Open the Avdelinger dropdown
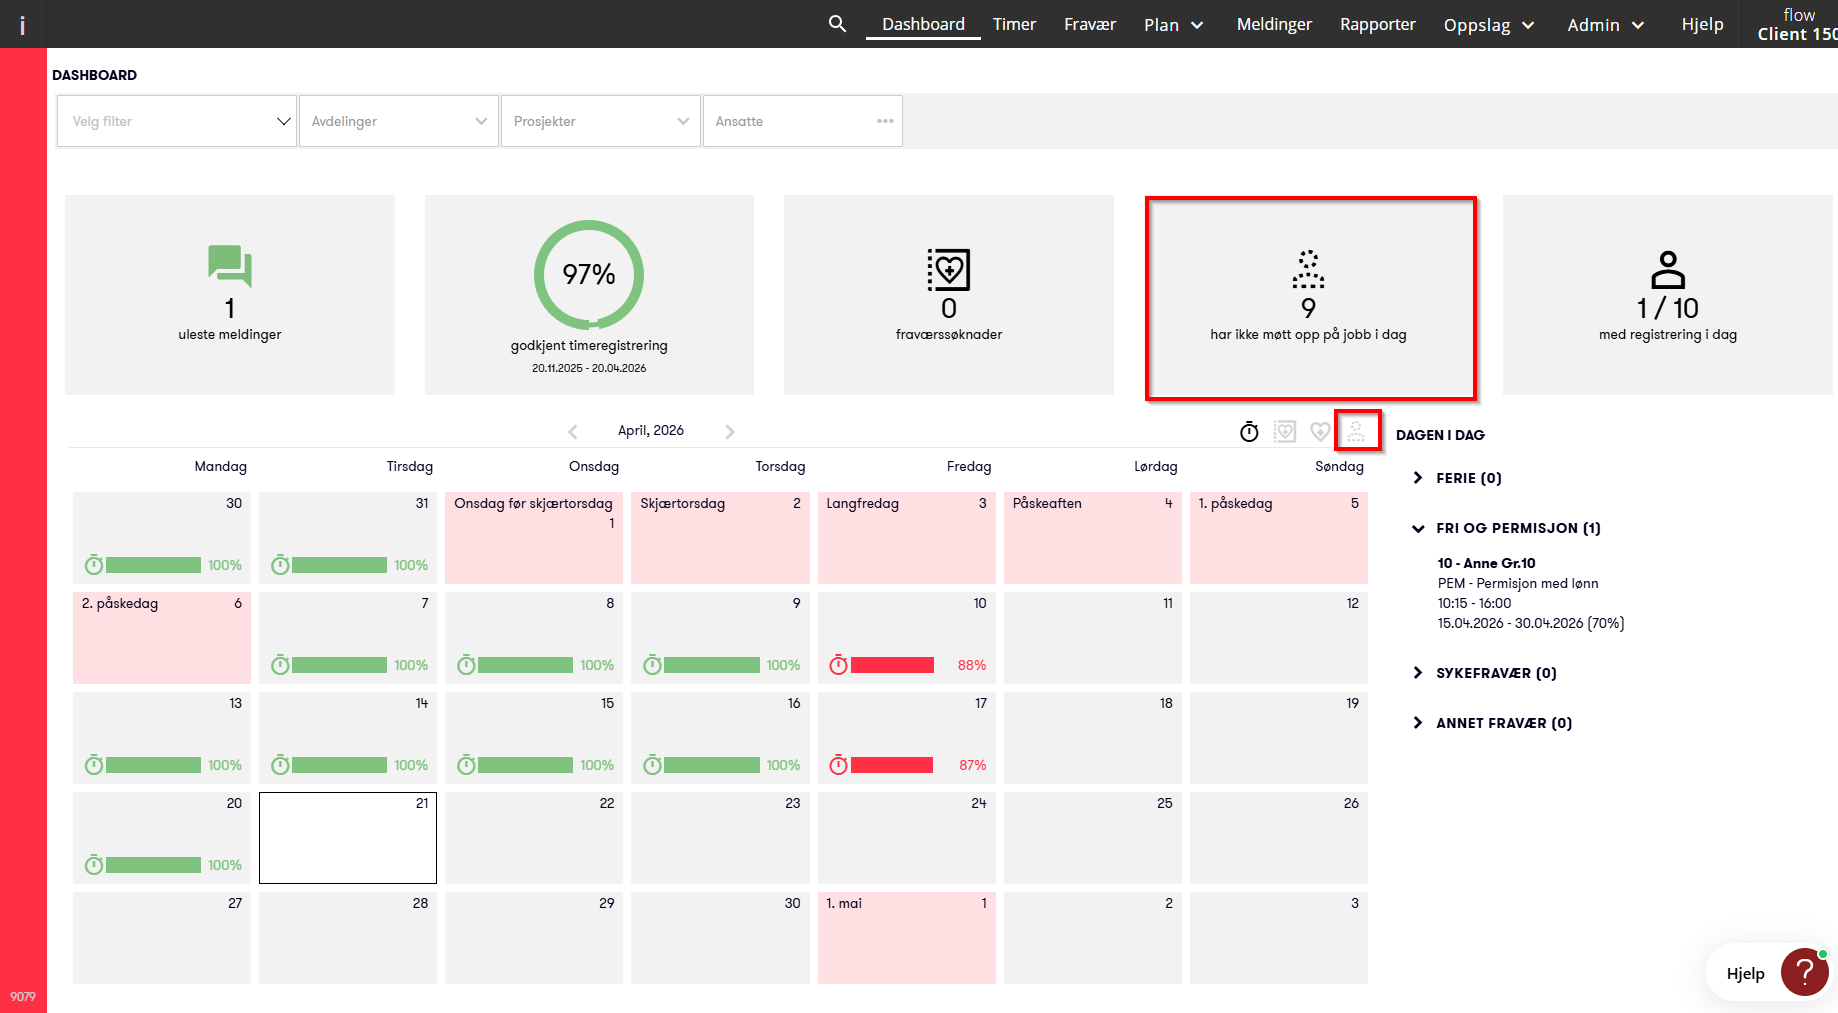 tap(398, 121)
